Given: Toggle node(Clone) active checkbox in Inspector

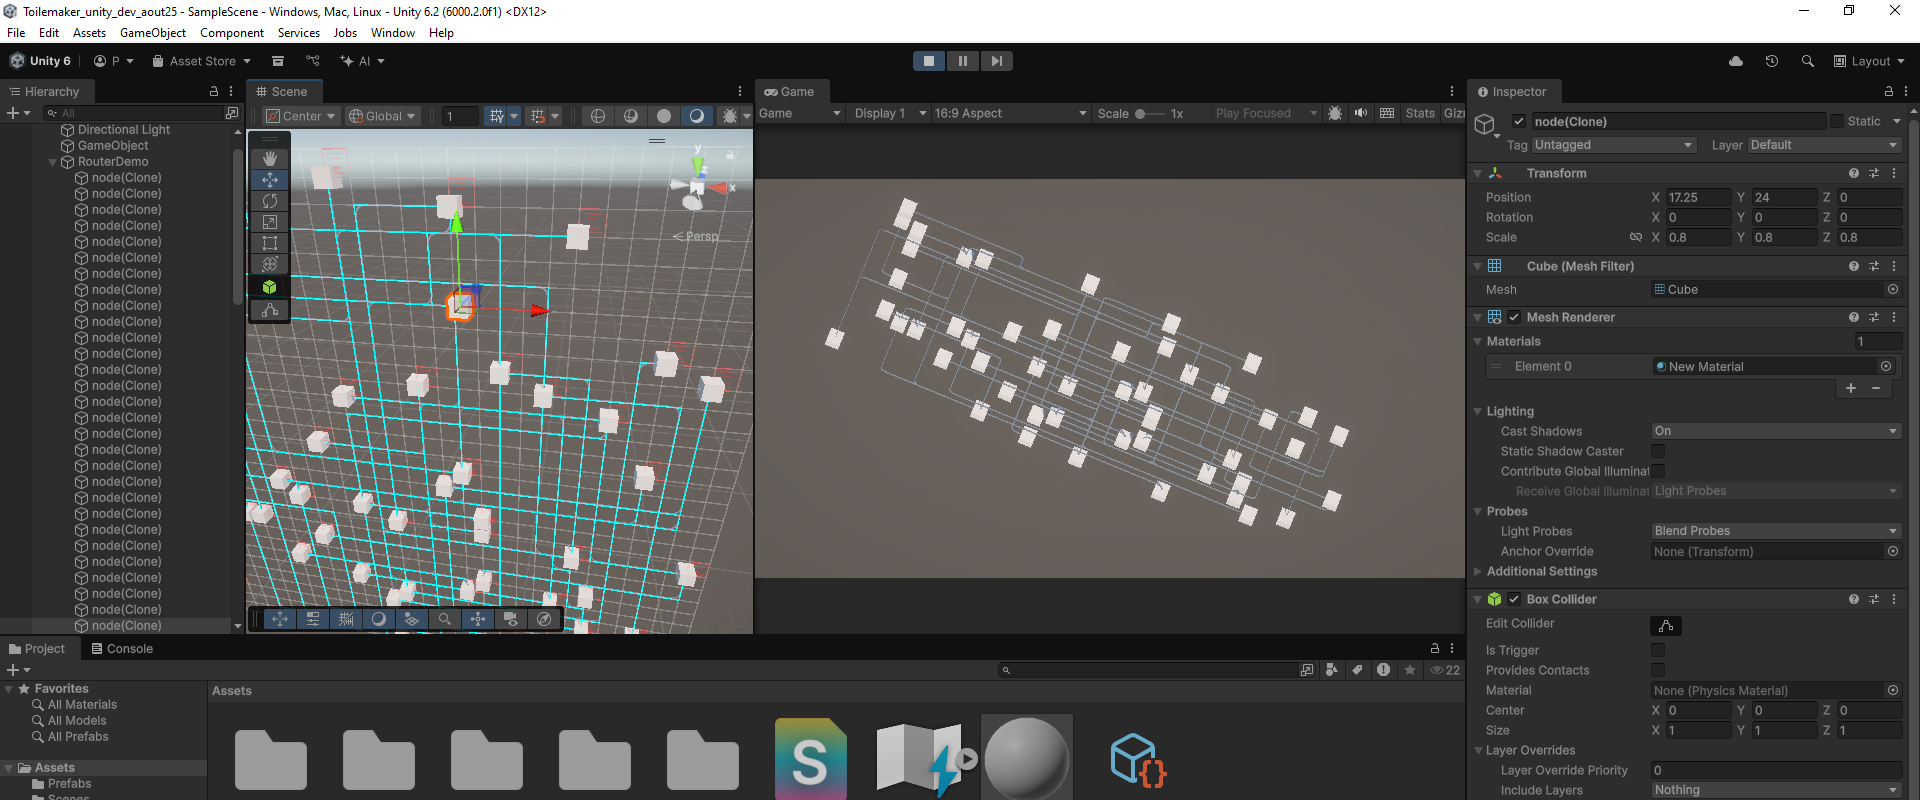Looking at the screenshot, I should click(1519, 121).
